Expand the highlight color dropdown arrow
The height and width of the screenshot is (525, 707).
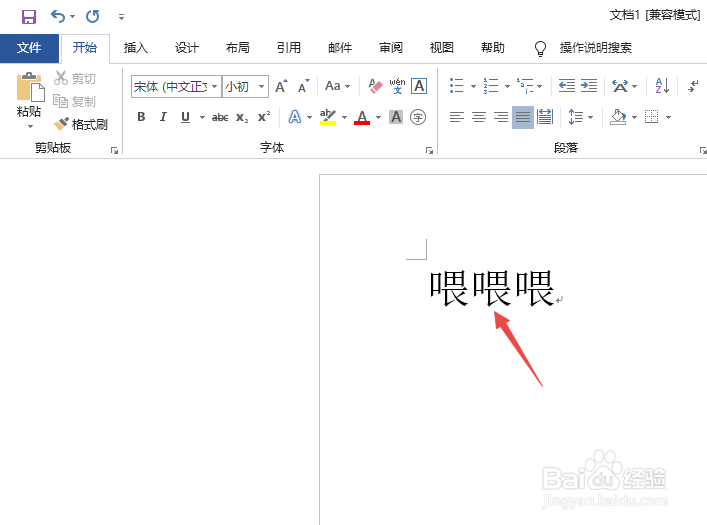pyautogui.click(x=344, y=118)
